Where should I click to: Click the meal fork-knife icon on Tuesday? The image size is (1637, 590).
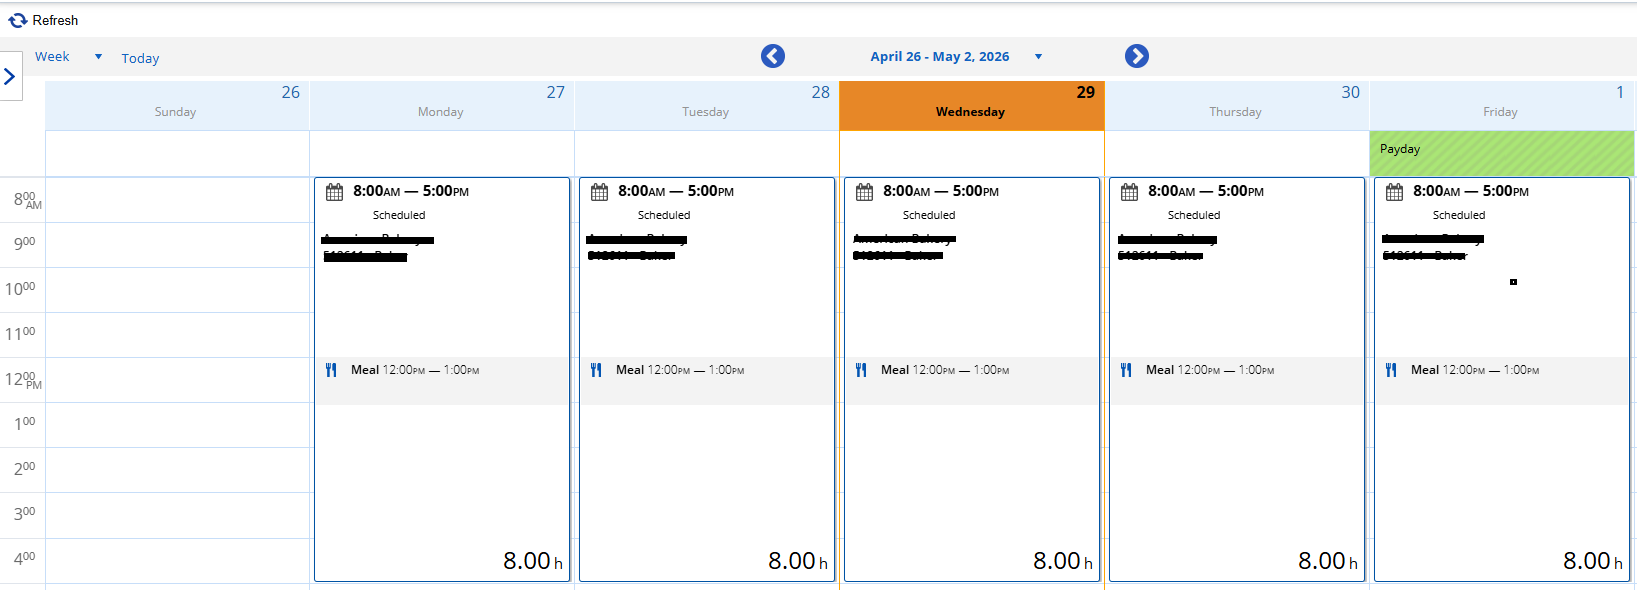597,370
